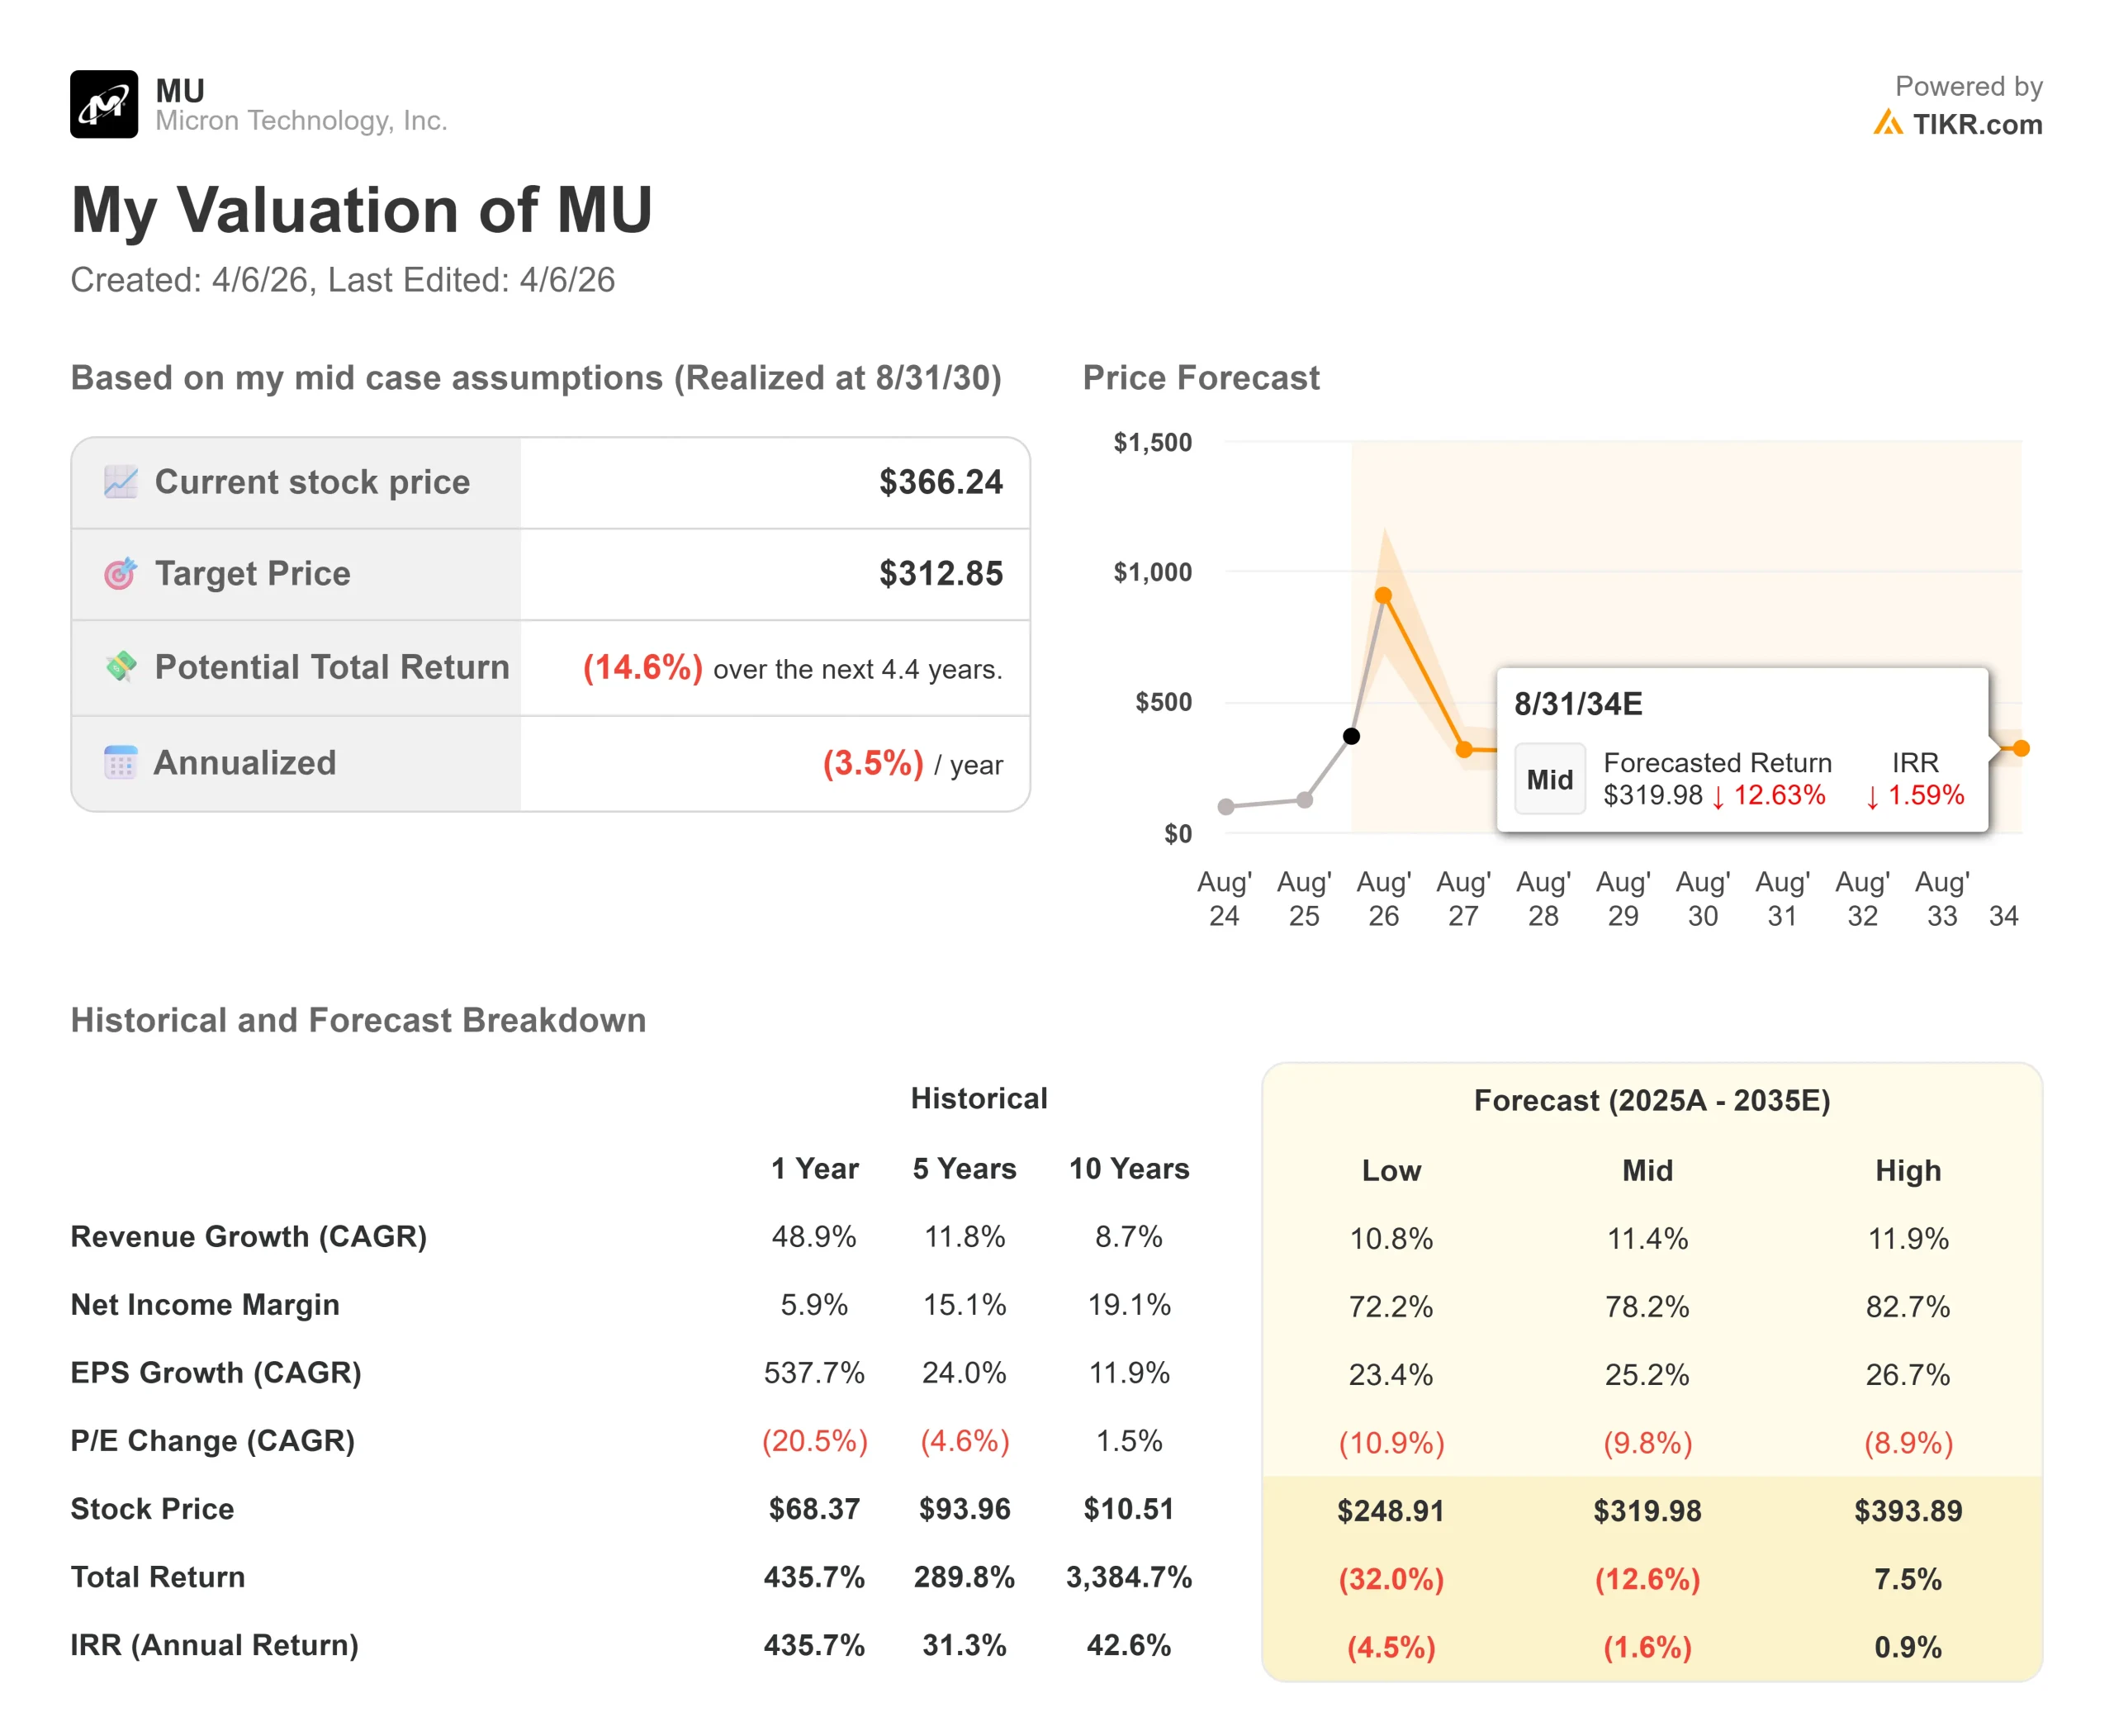Click the orange peak point at Aug '26
The width and height of the screenshot is (2114, 1736).
point(1383,595)
